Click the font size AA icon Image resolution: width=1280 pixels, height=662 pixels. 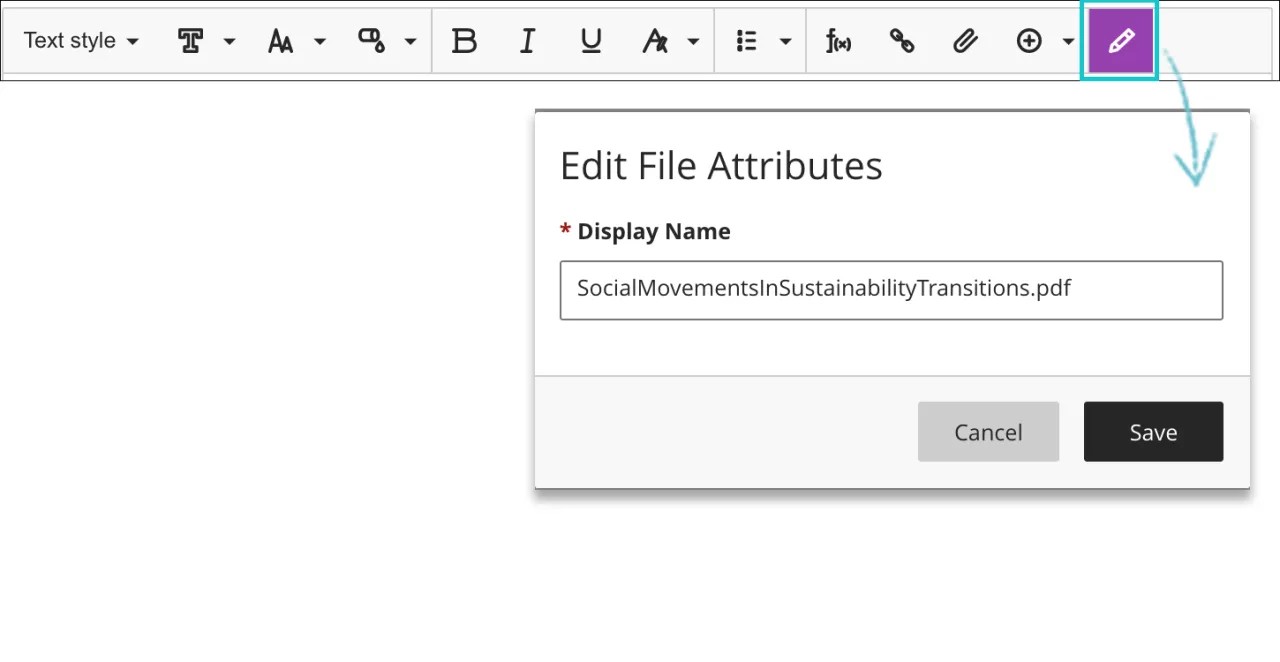pos(281,41)
